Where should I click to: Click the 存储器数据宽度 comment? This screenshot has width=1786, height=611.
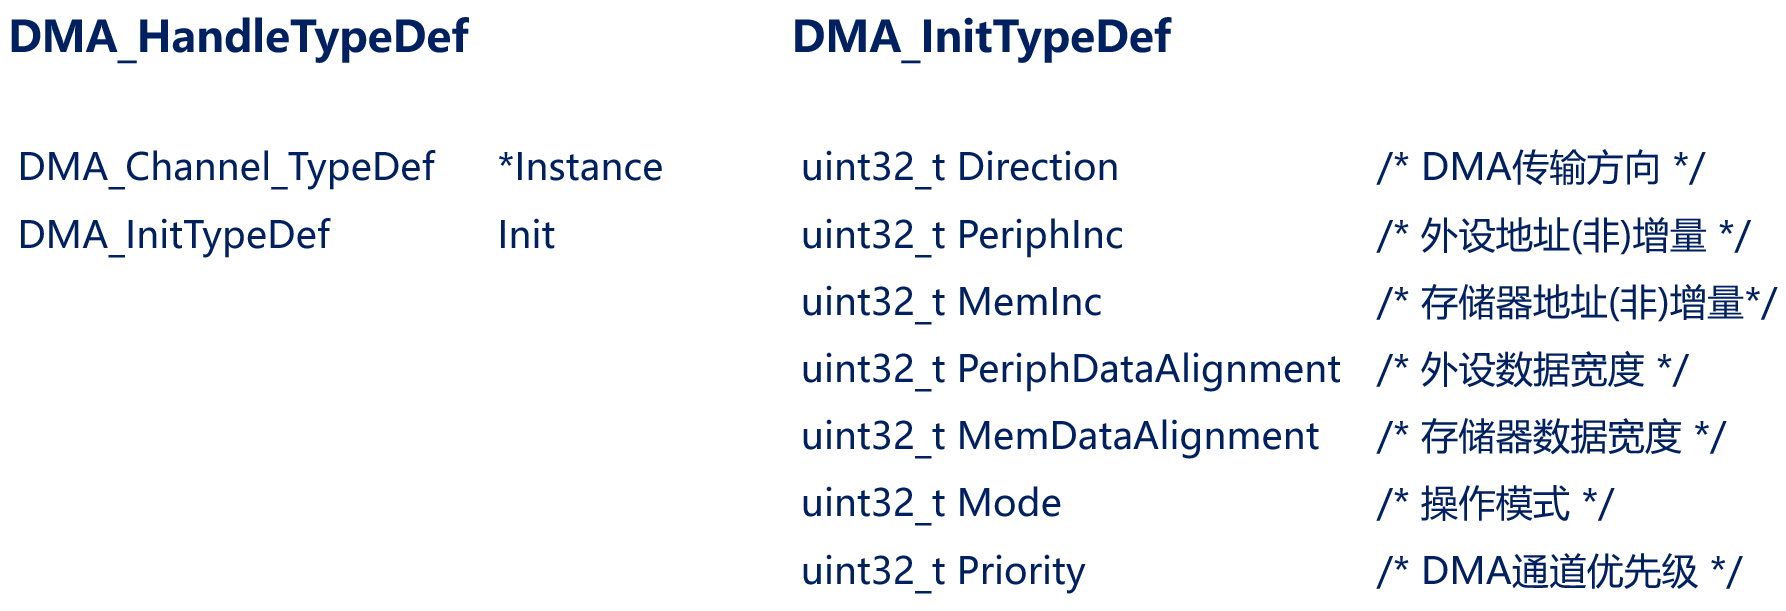(x=1552, y=437)
